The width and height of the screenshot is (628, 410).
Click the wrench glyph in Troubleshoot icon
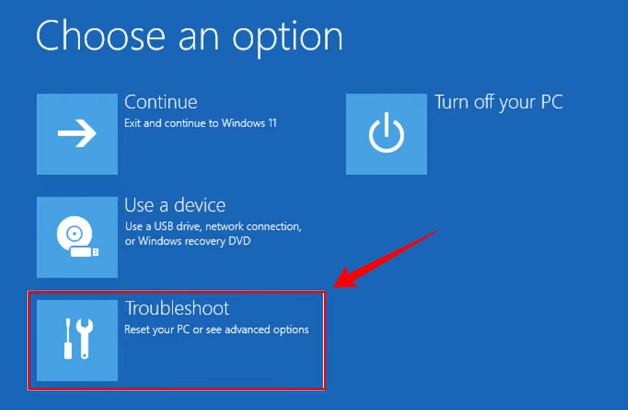point(84,339)
